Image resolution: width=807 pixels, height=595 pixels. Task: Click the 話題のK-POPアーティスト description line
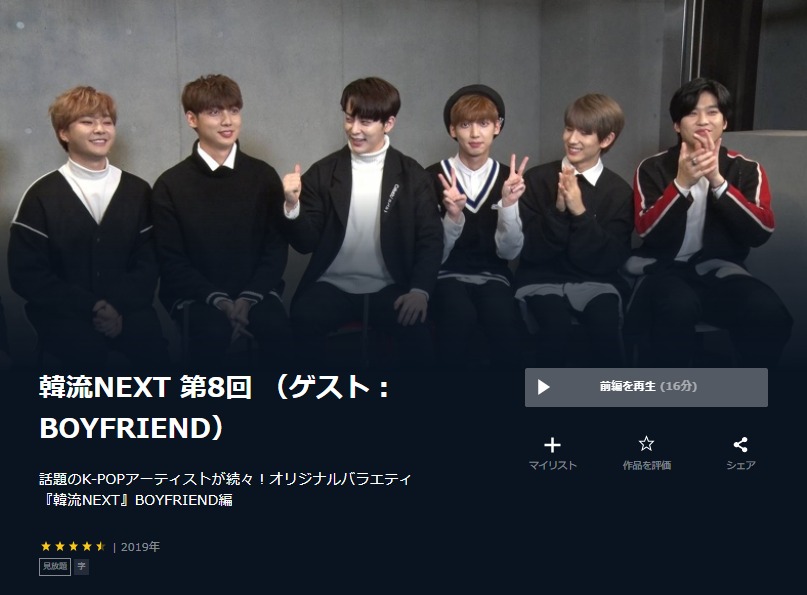225,479
